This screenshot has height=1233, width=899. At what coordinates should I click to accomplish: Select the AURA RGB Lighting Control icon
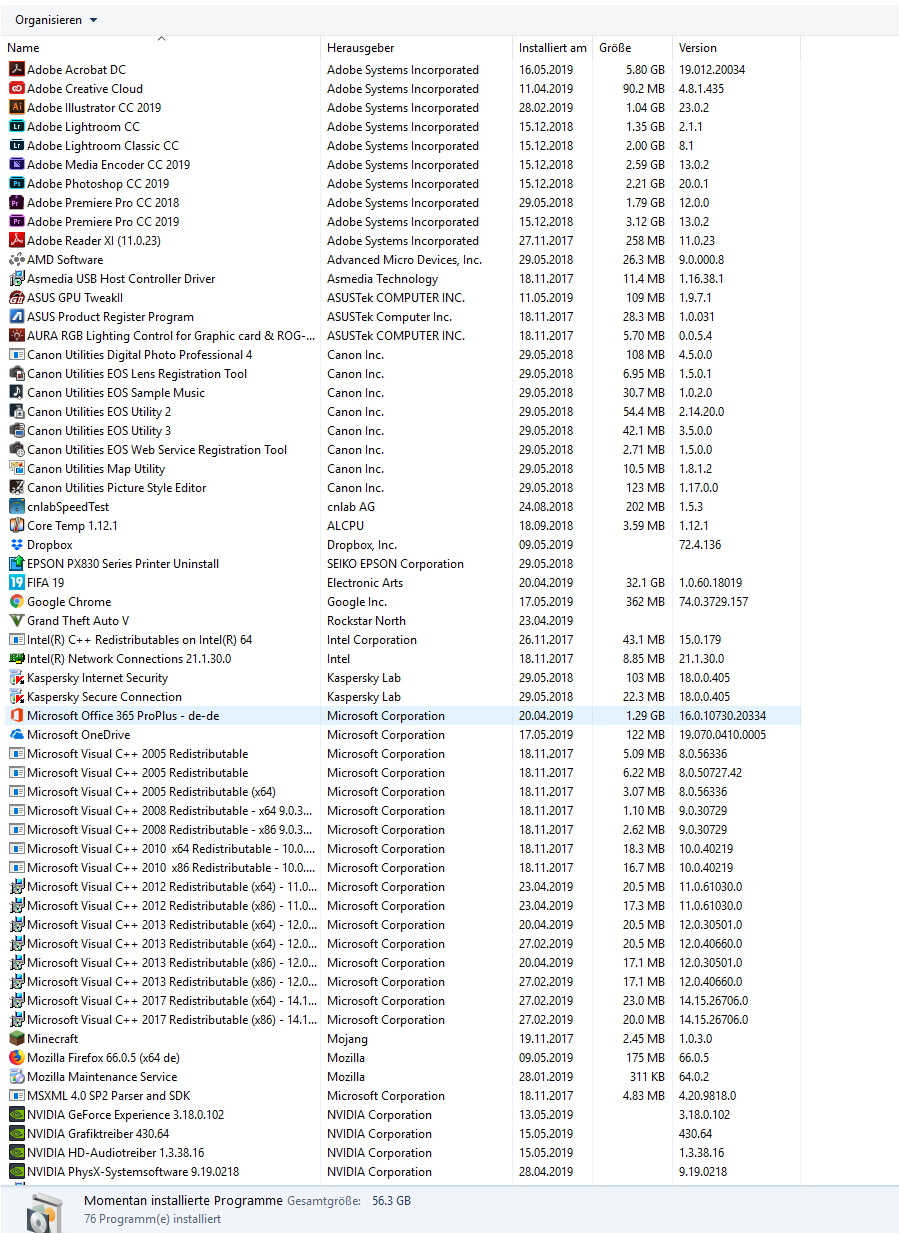[17, 336]
